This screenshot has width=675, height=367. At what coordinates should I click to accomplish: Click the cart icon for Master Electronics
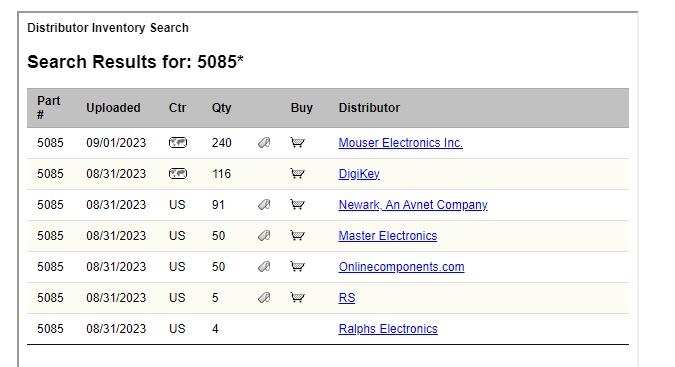click(297, 235)
